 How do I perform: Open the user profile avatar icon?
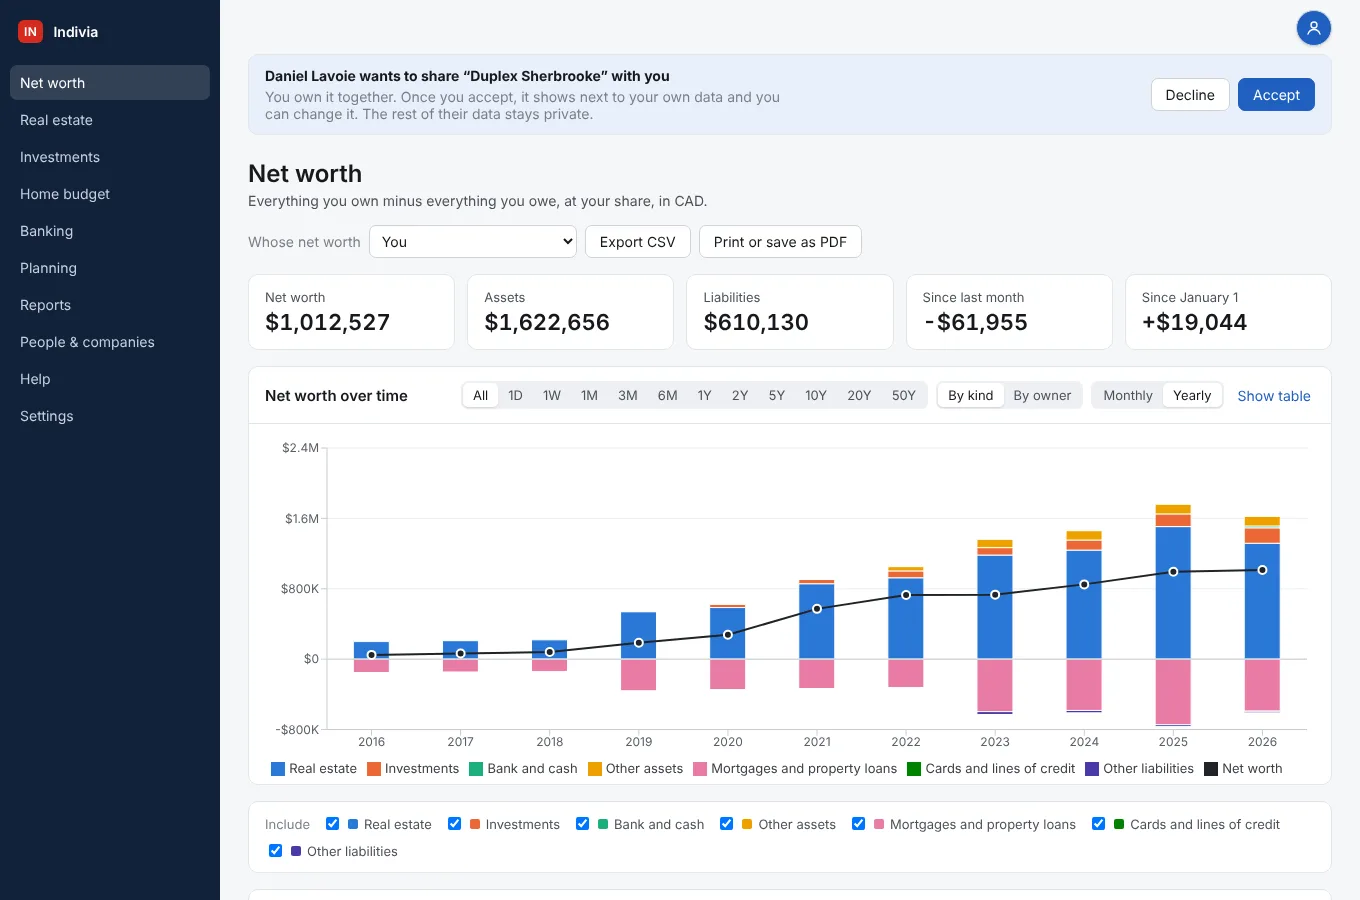[x=1313, y=28]
